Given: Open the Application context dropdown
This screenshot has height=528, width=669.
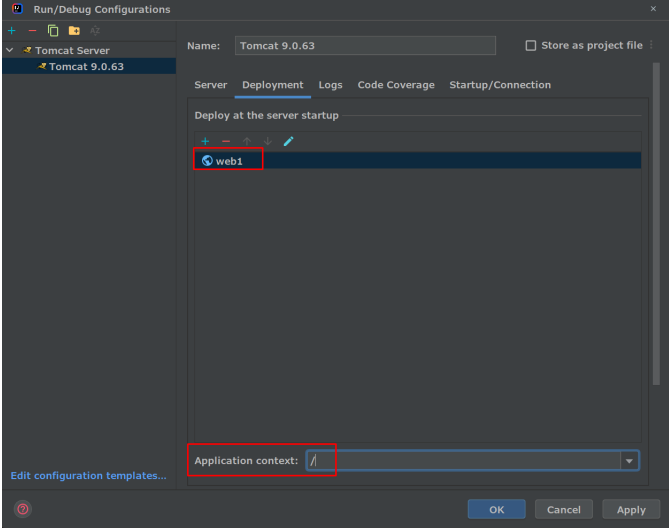Looking at the screenshot, I should click(x=629, y=461).
